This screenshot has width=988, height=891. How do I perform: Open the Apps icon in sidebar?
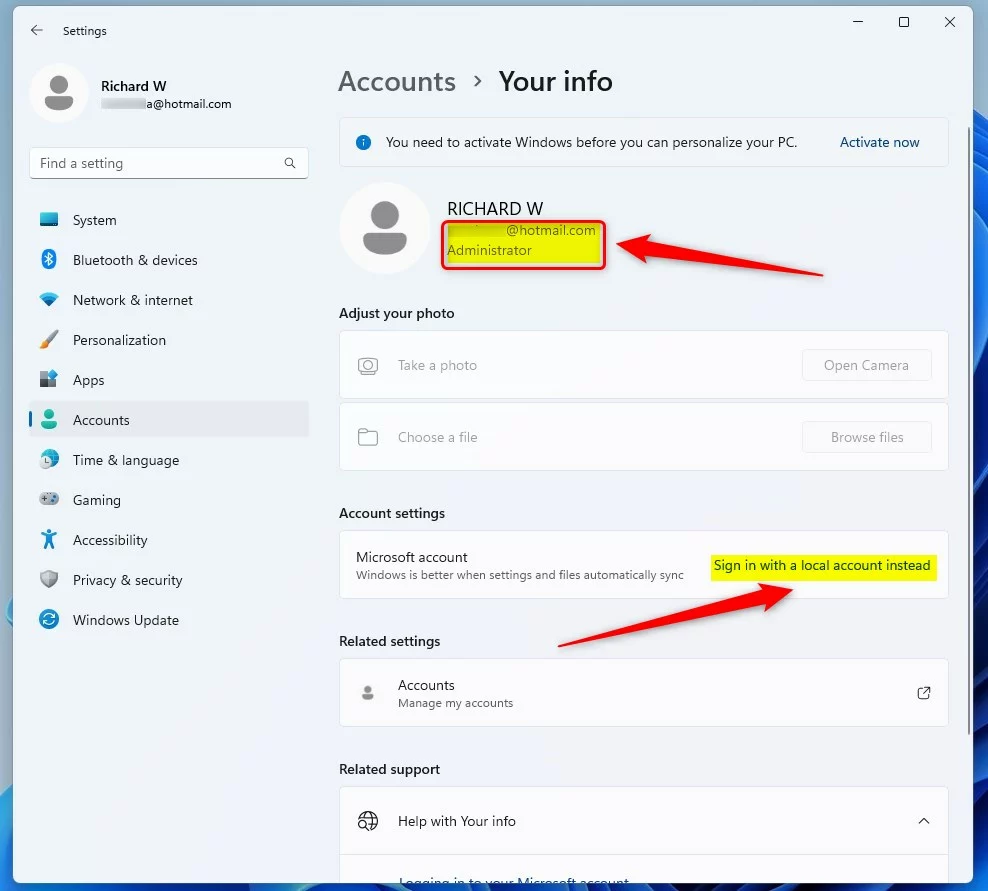click(49, 380)
